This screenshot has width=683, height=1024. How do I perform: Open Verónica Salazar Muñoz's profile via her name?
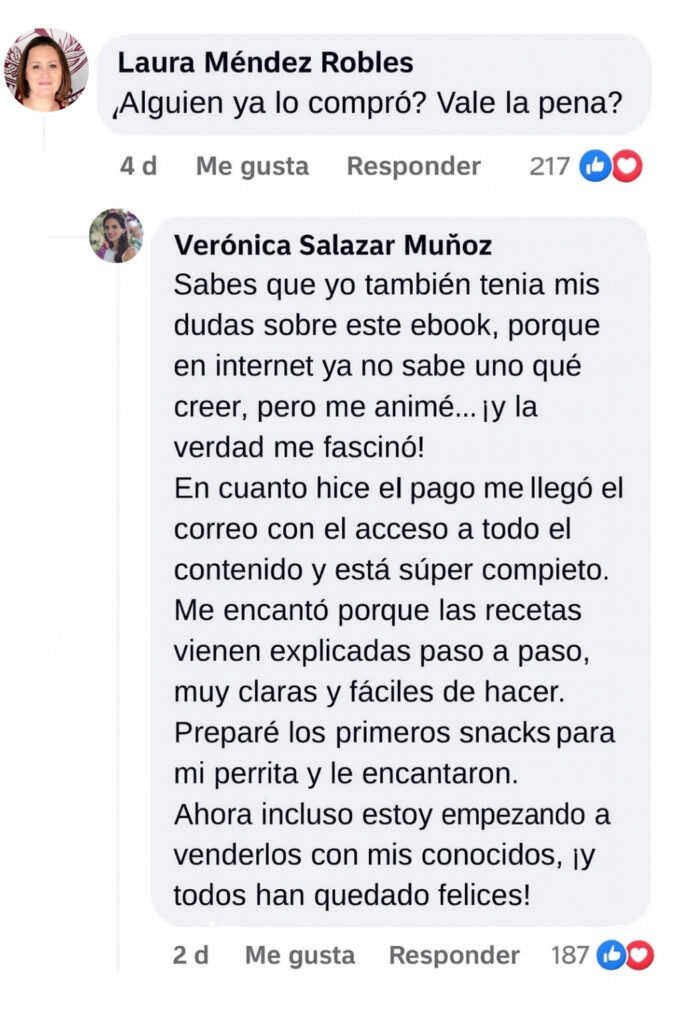pos(332,245)
